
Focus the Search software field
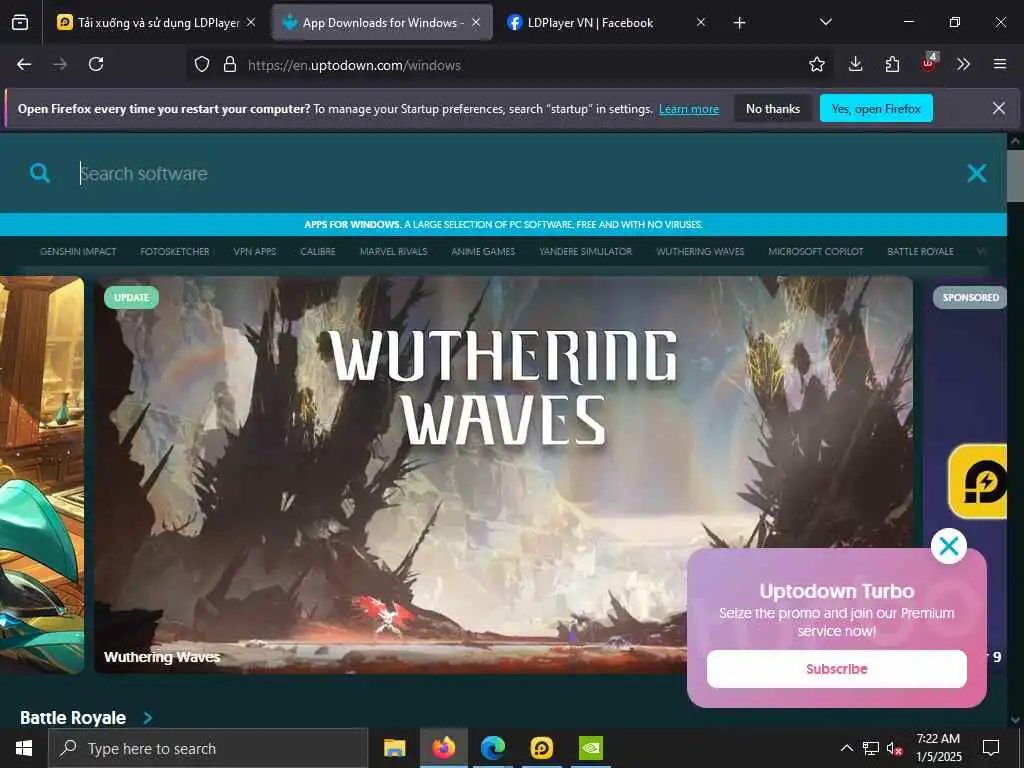(509, 174)
